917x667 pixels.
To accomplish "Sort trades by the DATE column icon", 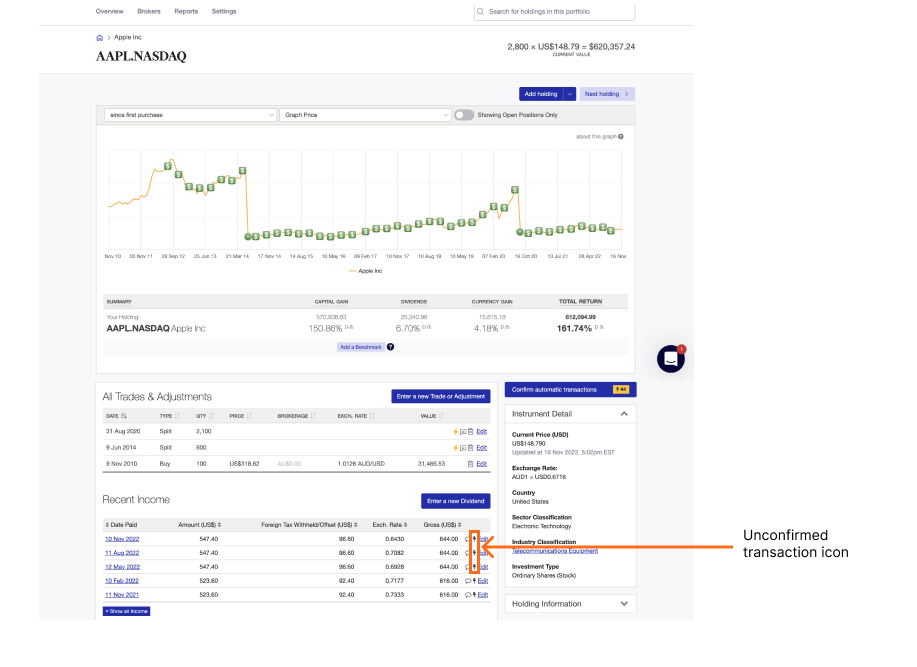I will (x=124, y=416).
